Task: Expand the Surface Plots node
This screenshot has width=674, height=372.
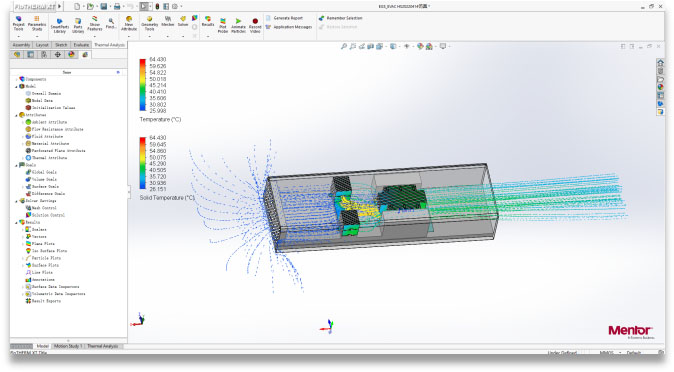Action: click(x=23, y=265)
